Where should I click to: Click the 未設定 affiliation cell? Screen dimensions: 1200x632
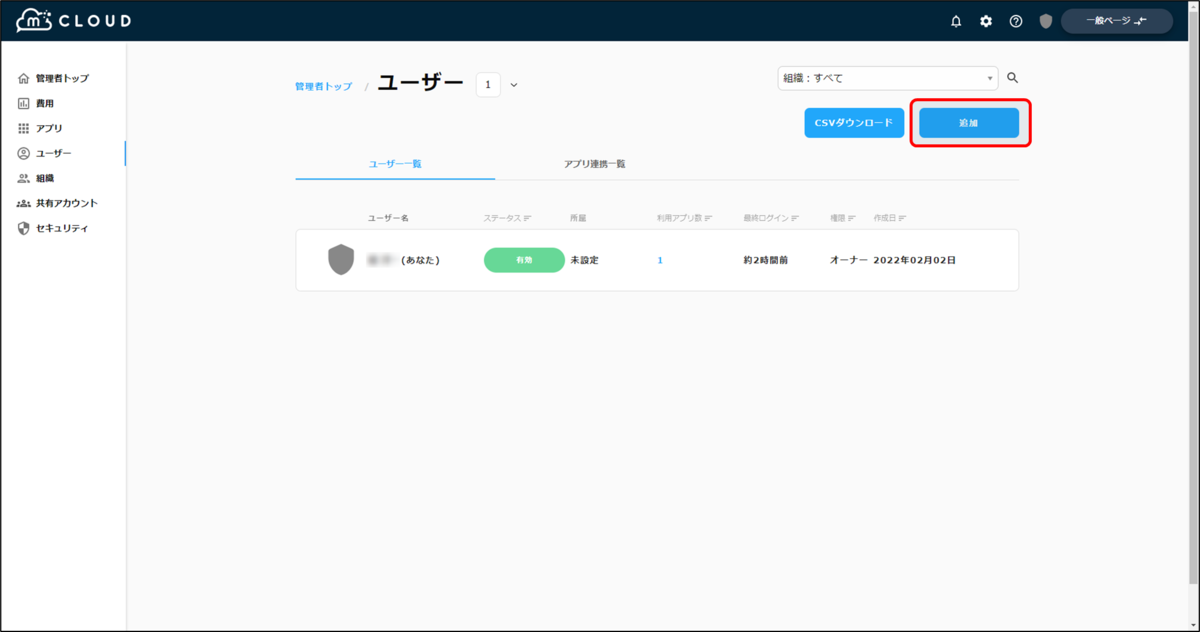tap(584, 260)
